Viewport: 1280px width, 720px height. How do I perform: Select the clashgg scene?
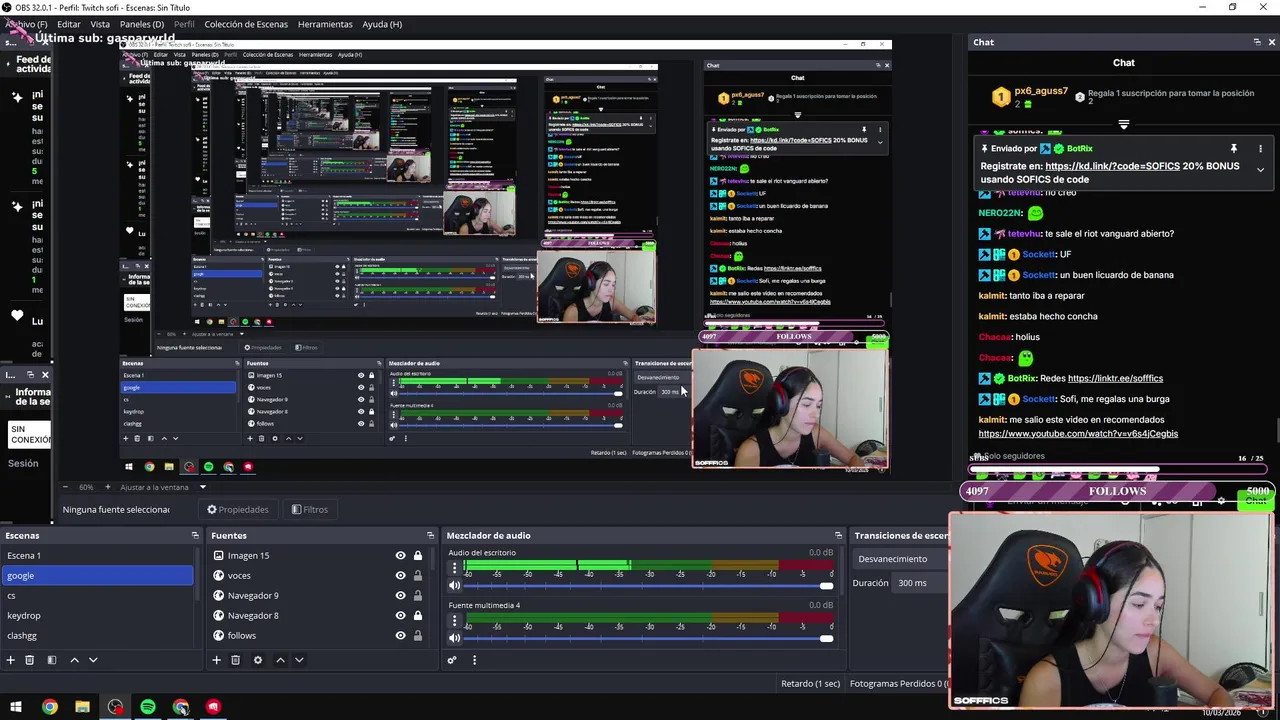[x=97, y=636]
